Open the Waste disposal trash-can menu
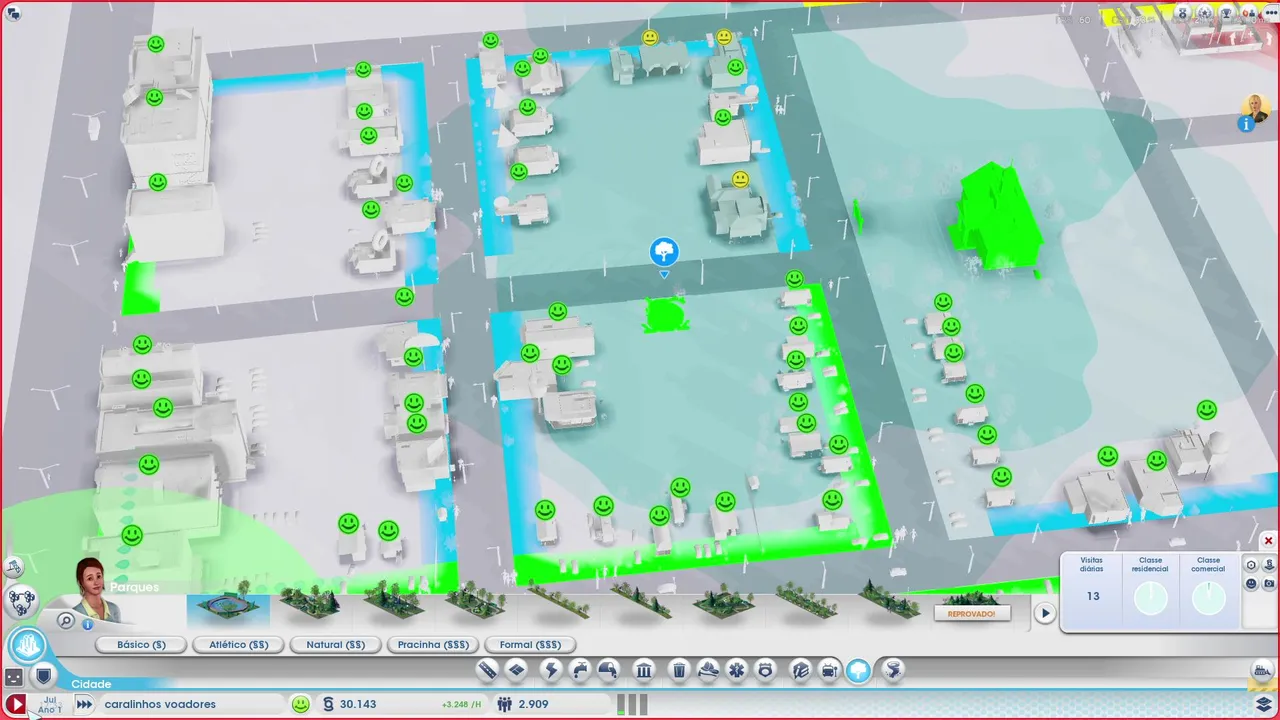The image size is (1280, 720). click(679, 670)
